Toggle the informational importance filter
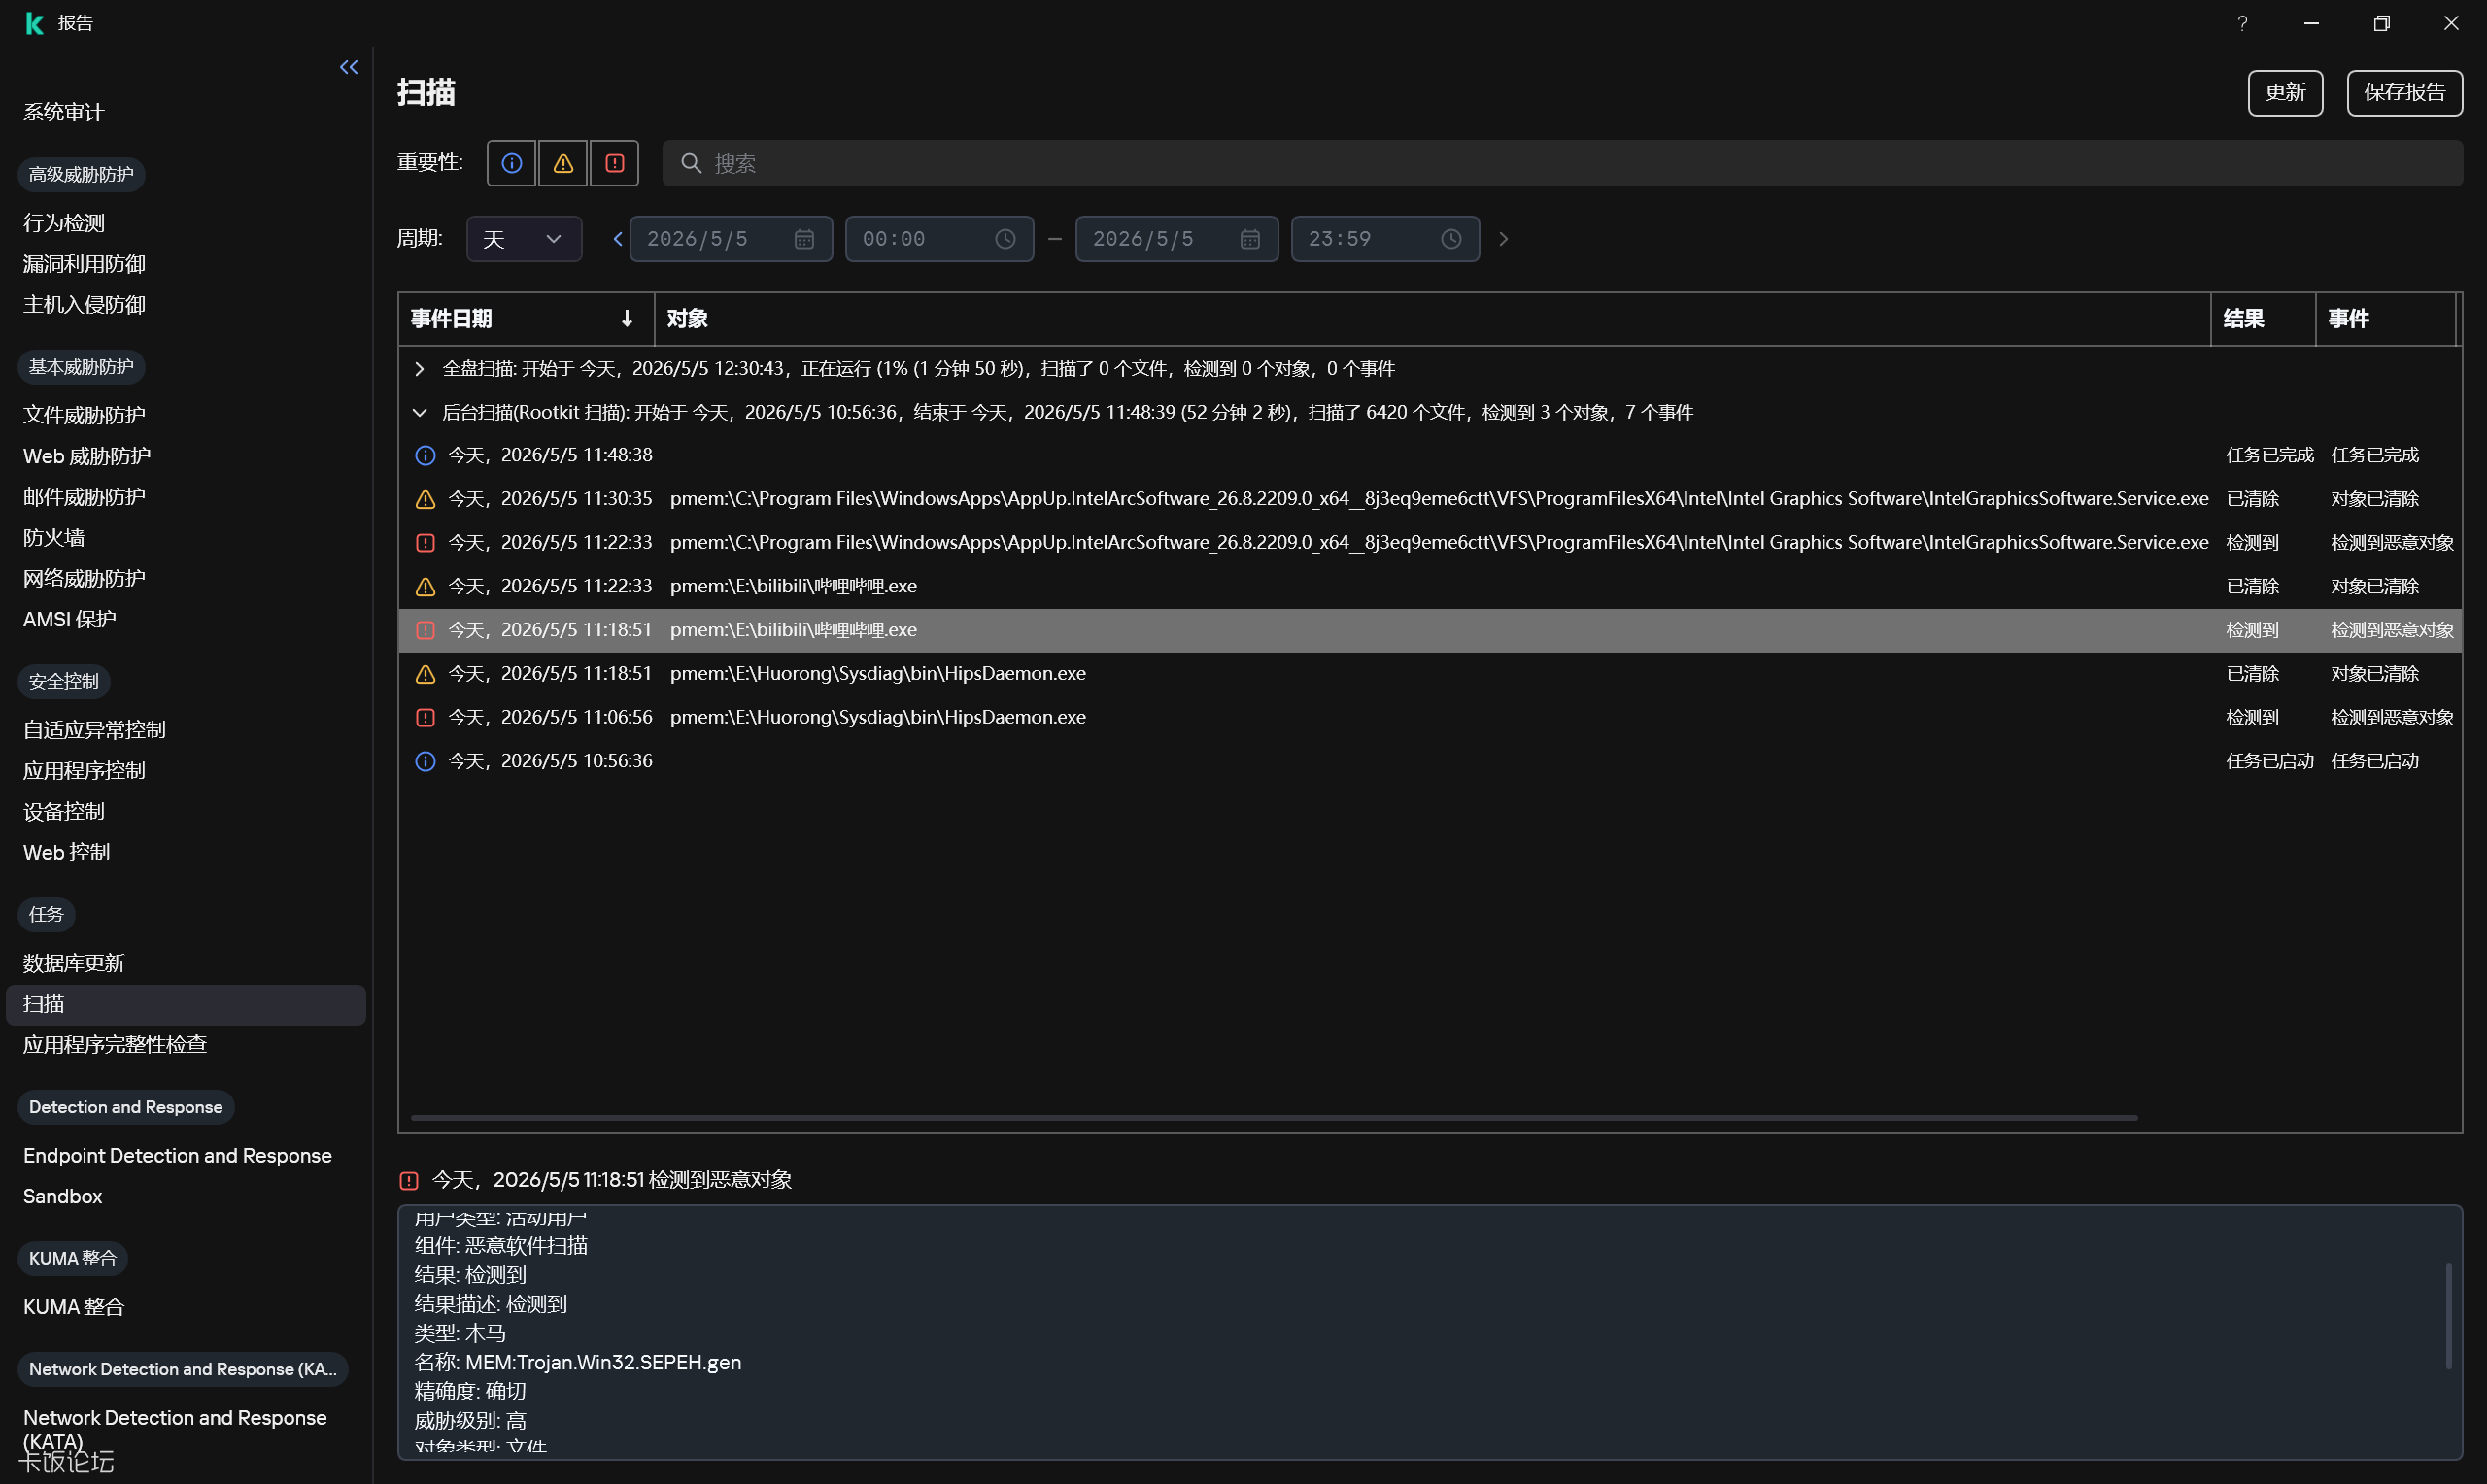Viewport: 2487px width, 1484px height. click(x=511, y=163)
